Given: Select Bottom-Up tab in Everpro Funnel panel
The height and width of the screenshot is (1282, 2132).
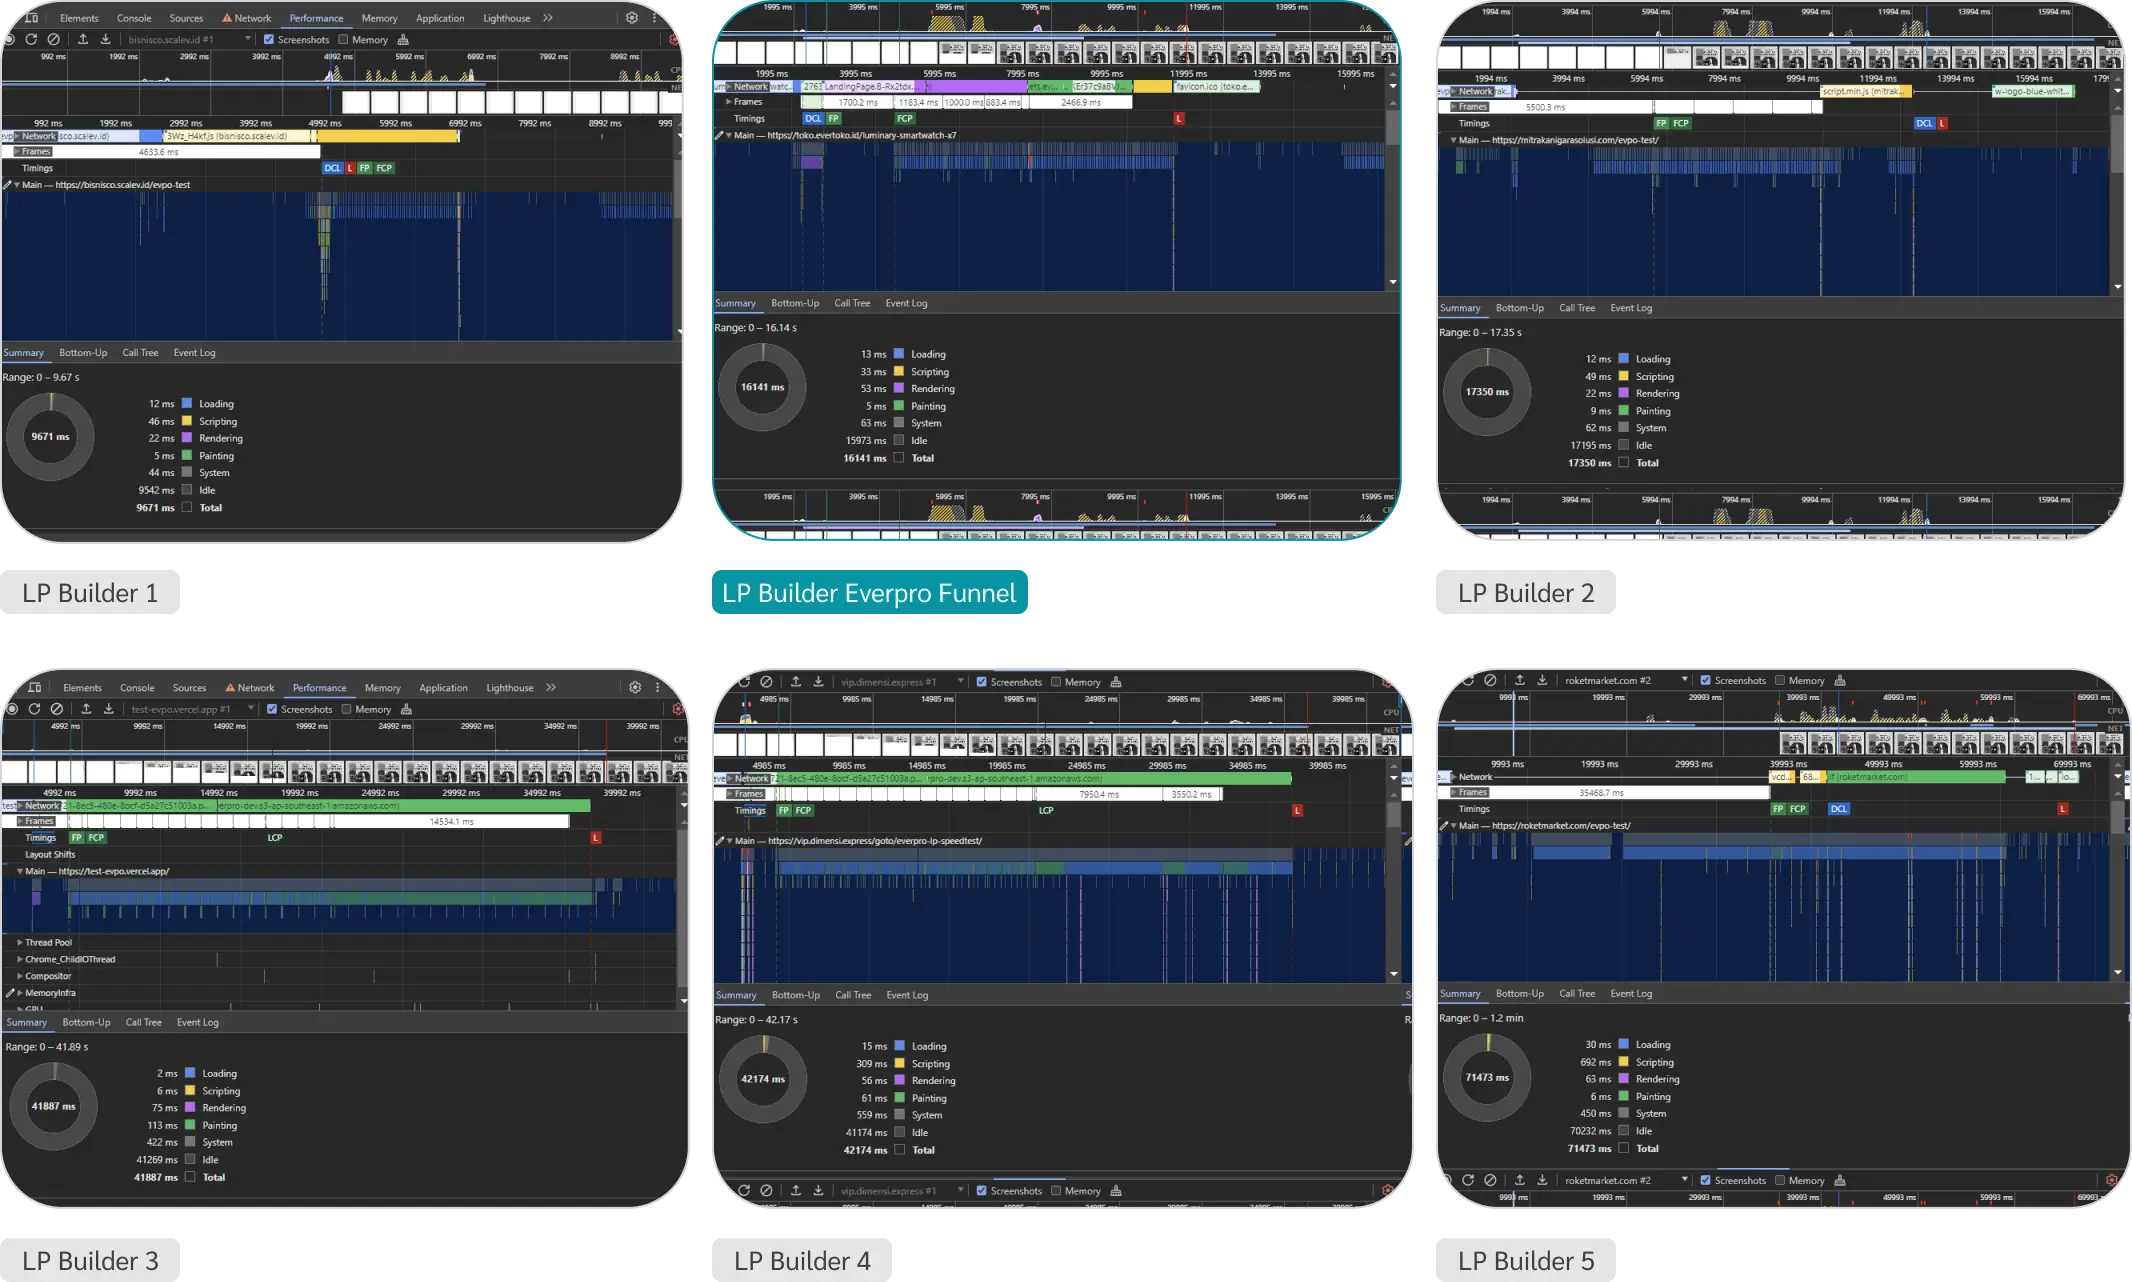Looking at the screenshot, I should tap(795, 303).
